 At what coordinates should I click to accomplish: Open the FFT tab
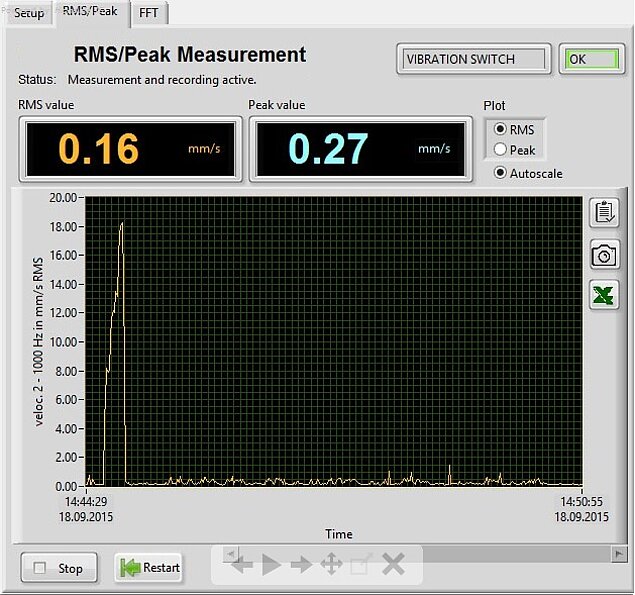click(x=148, y=13)
